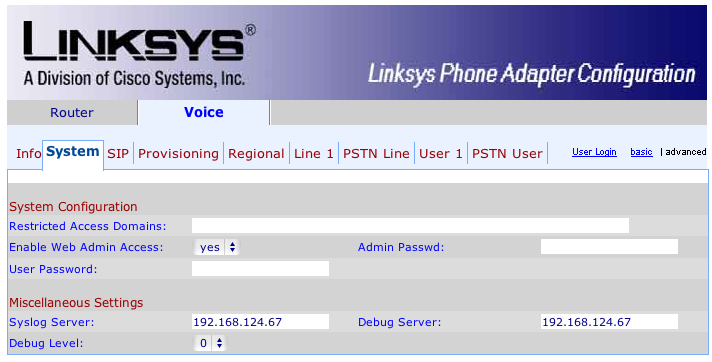The width and height of the screenshot is (712, 362).
Task: Click the User Login link
Action: point(594,152)
